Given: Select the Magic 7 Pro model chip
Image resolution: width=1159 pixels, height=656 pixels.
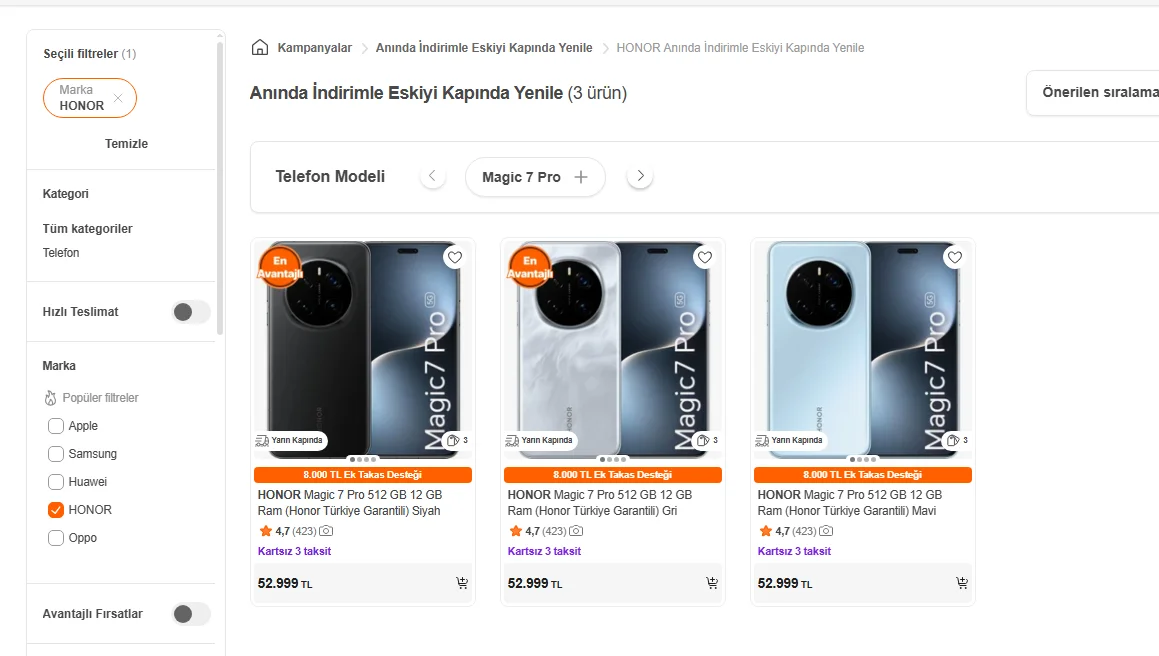Looking at the screenshot, I should click(535, 177).
